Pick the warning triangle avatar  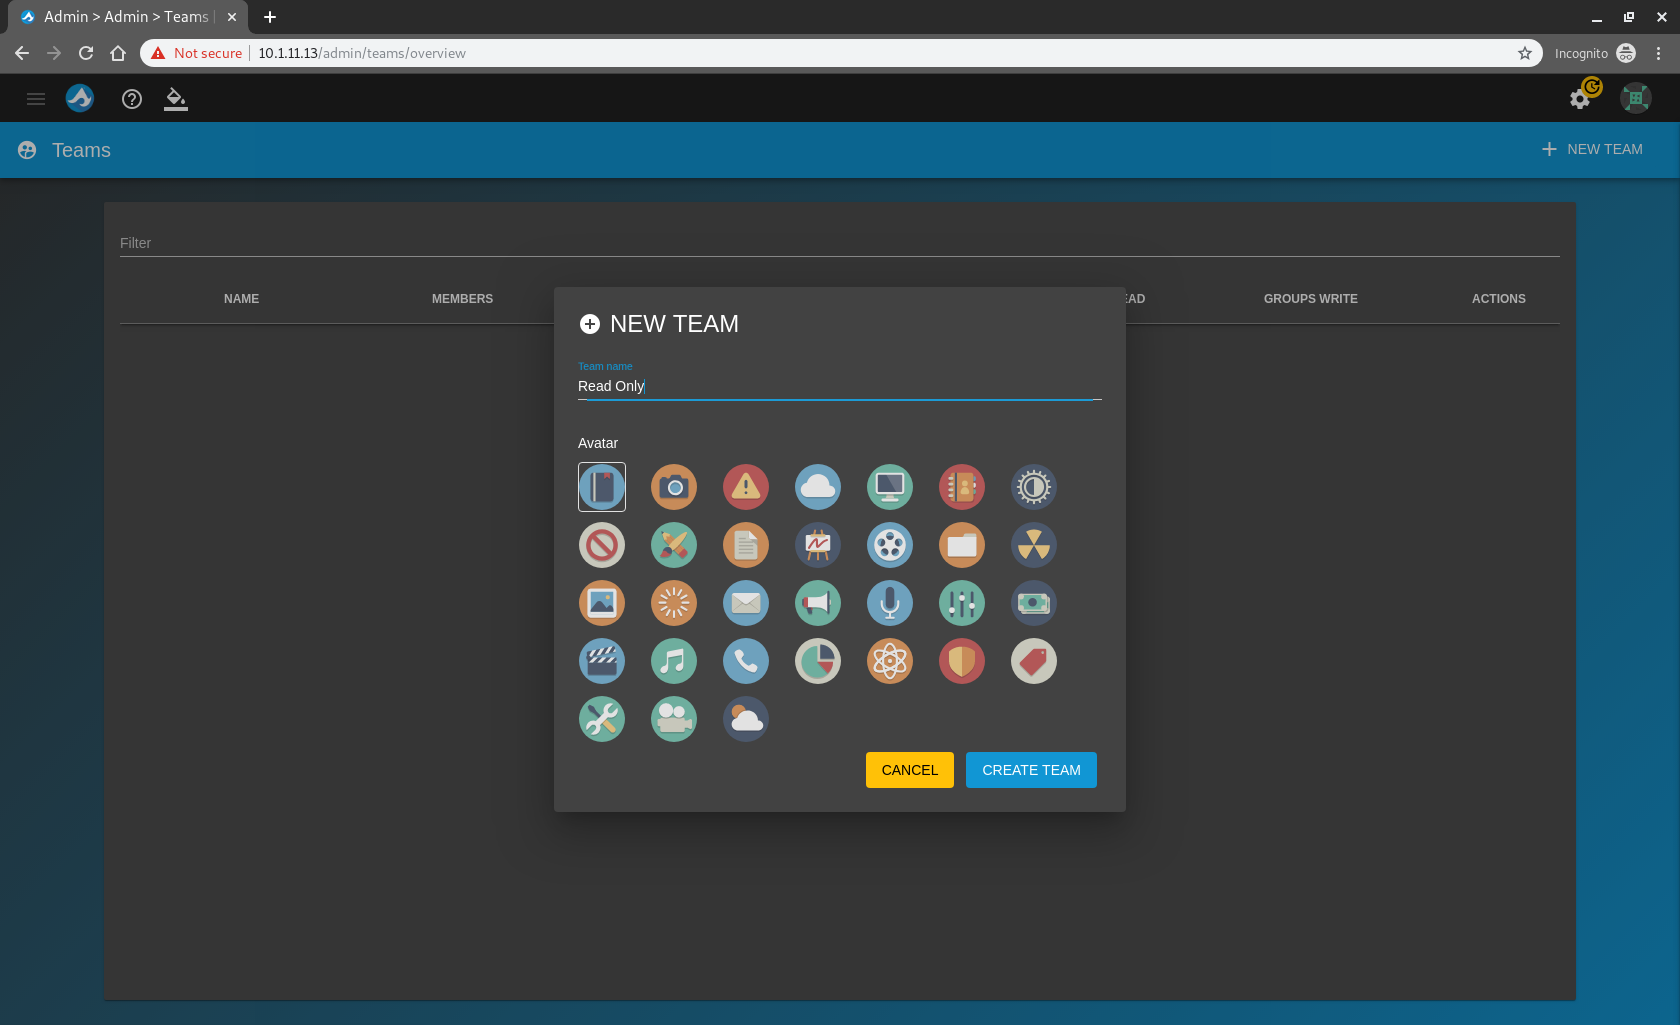(746, 487)
